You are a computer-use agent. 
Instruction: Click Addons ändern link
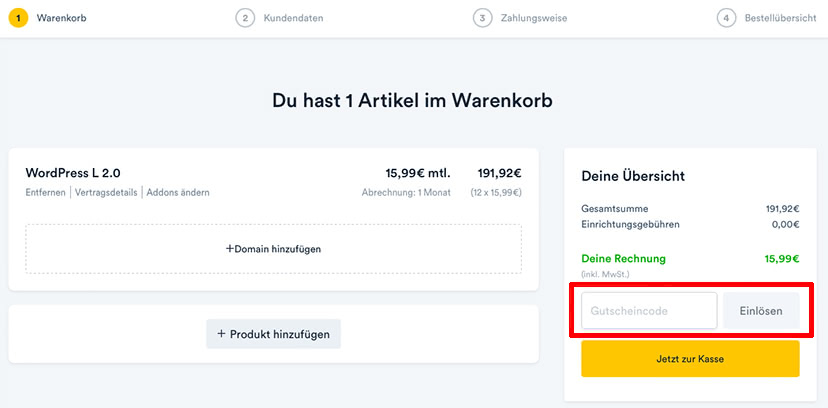coord(178,193)
